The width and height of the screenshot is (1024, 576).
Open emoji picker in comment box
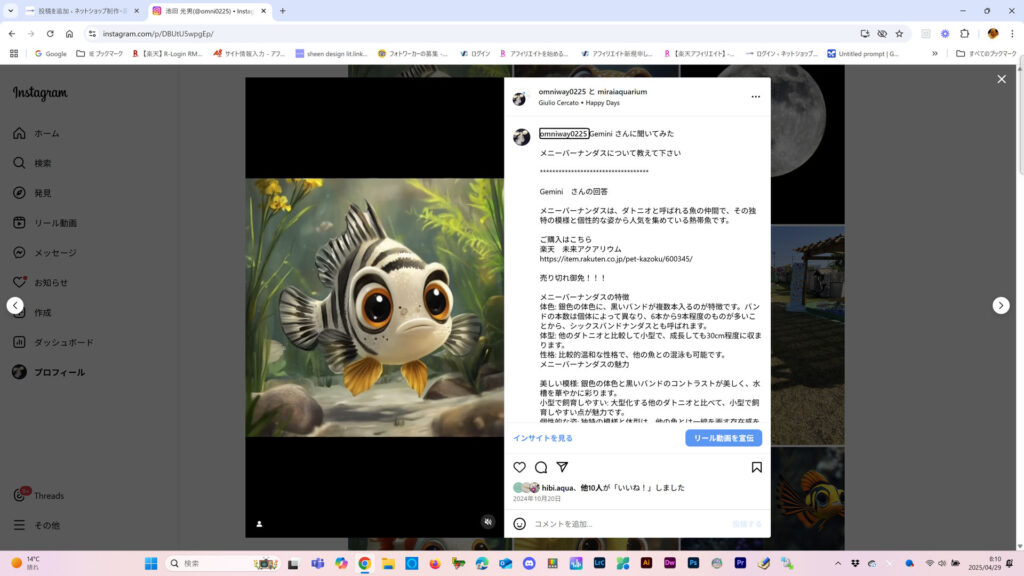click(x=519, y=524)
